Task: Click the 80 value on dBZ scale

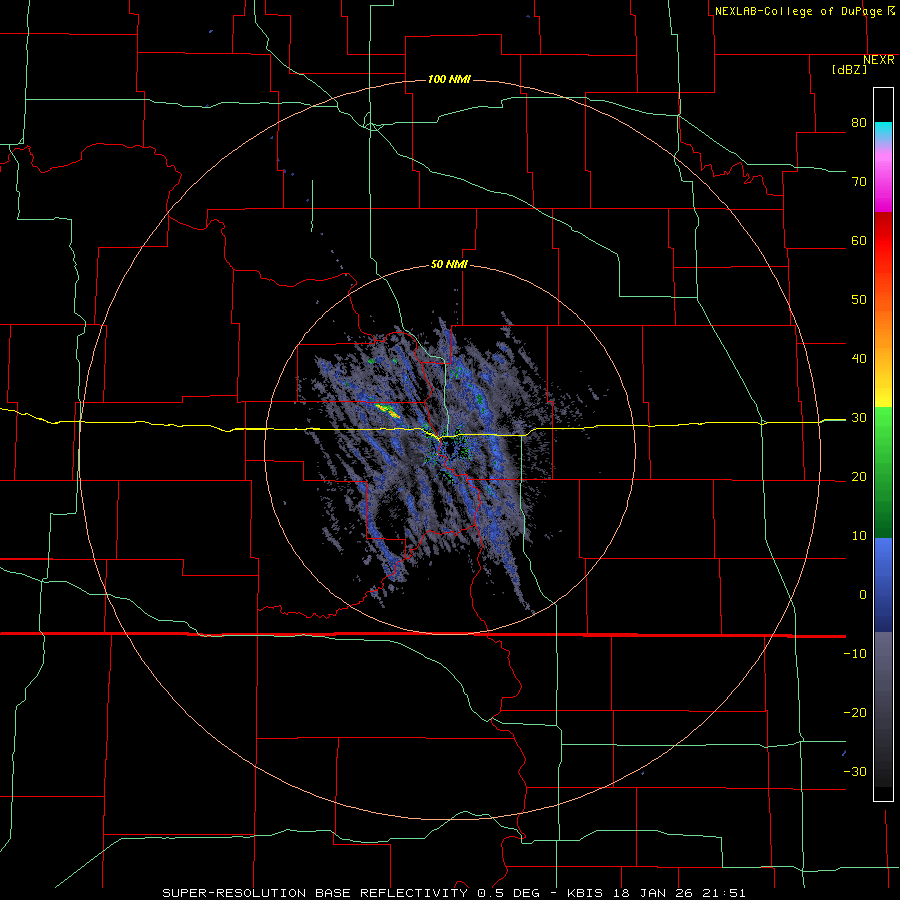Action: 859,122
